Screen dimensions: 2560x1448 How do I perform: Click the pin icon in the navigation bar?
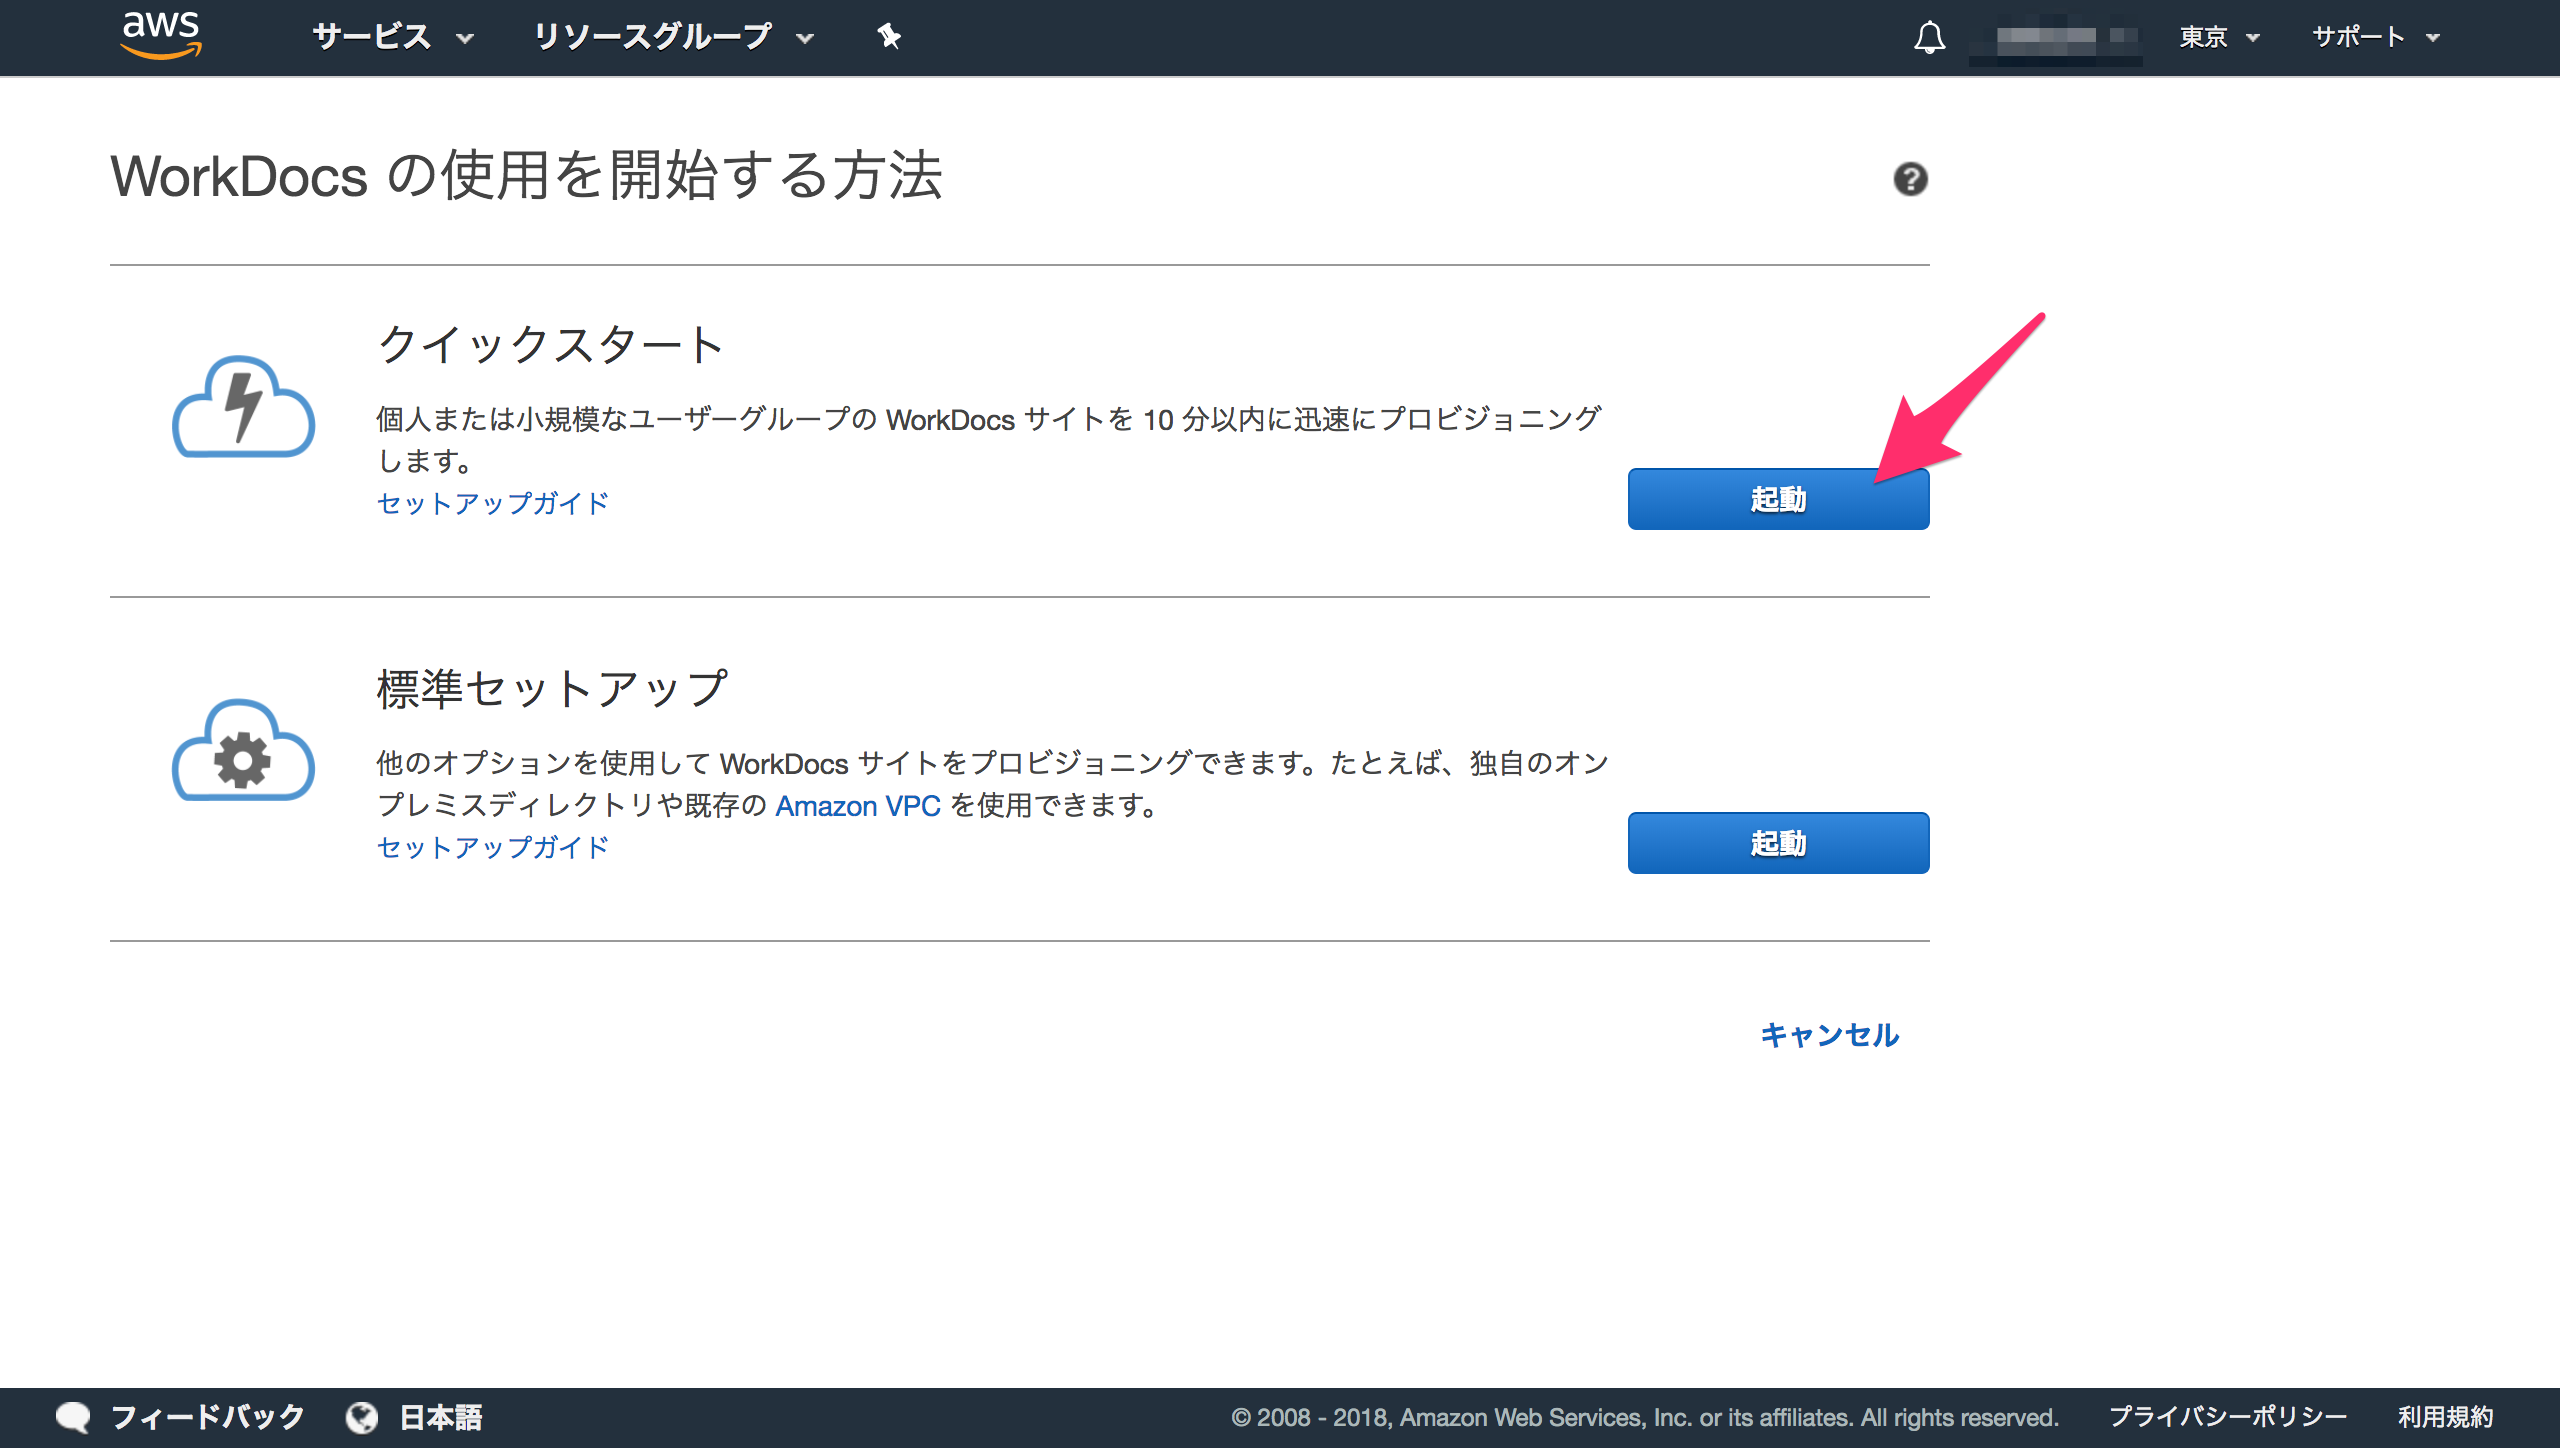[x=888, y=36]
